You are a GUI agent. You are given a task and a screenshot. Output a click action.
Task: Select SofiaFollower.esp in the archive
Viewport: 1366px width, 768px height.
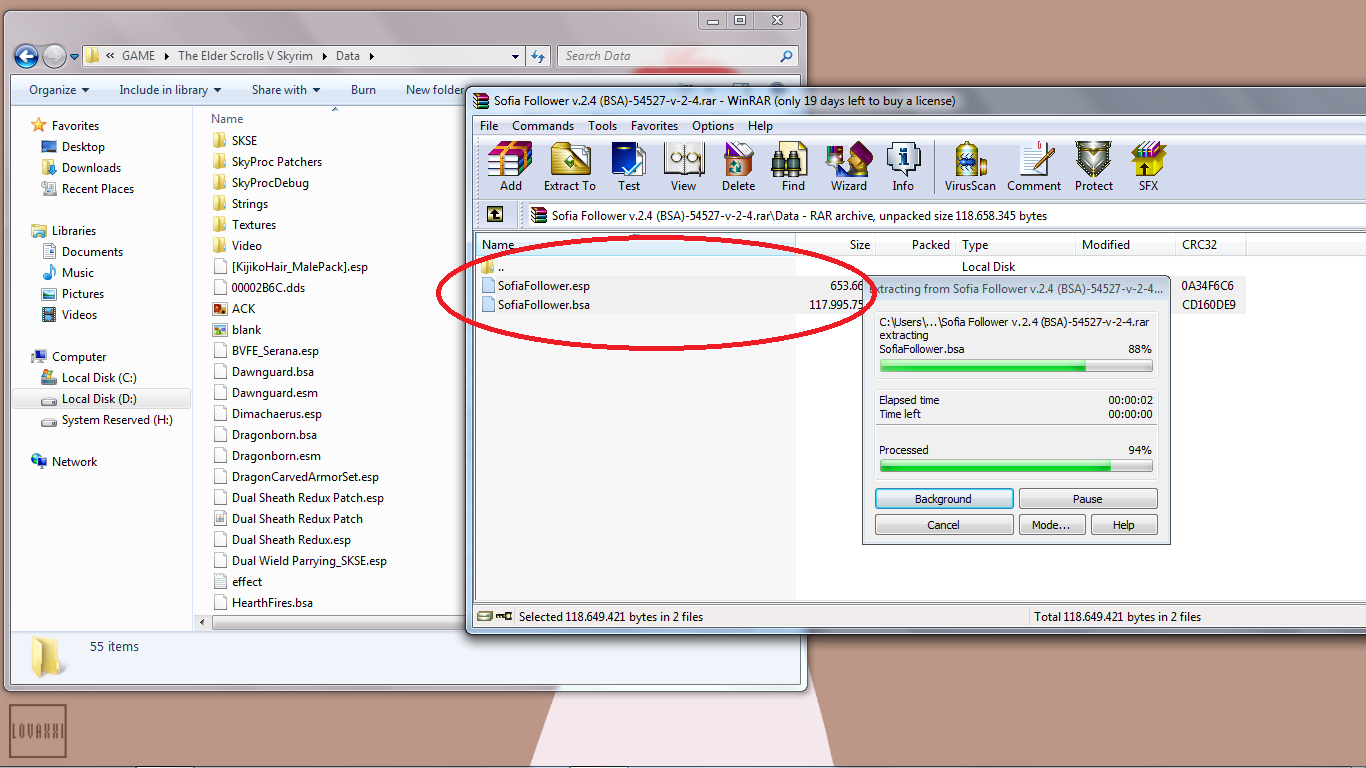(544, 286)
